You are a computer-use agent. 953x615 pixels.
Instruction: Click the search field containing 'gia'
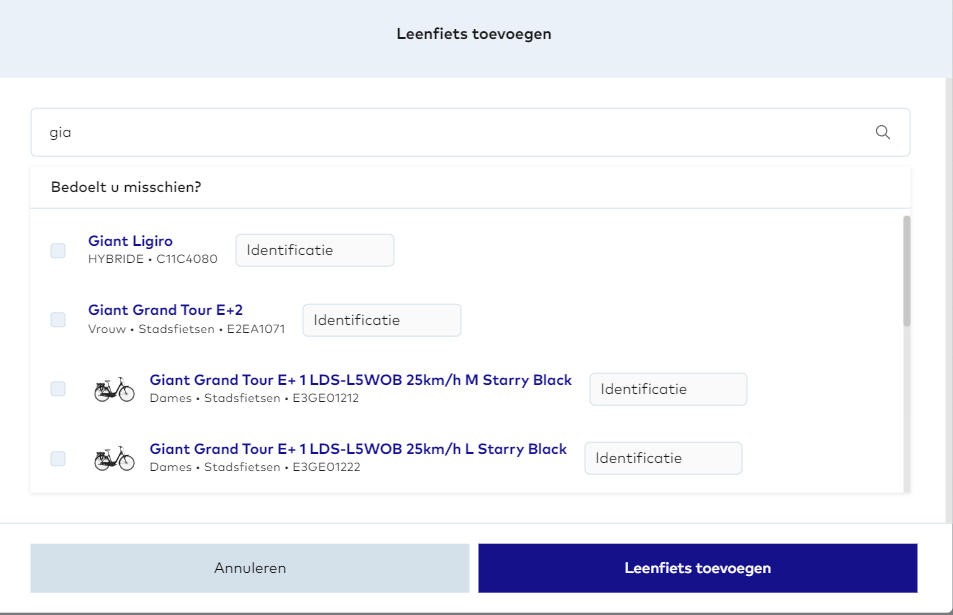[x=450, y=132]
